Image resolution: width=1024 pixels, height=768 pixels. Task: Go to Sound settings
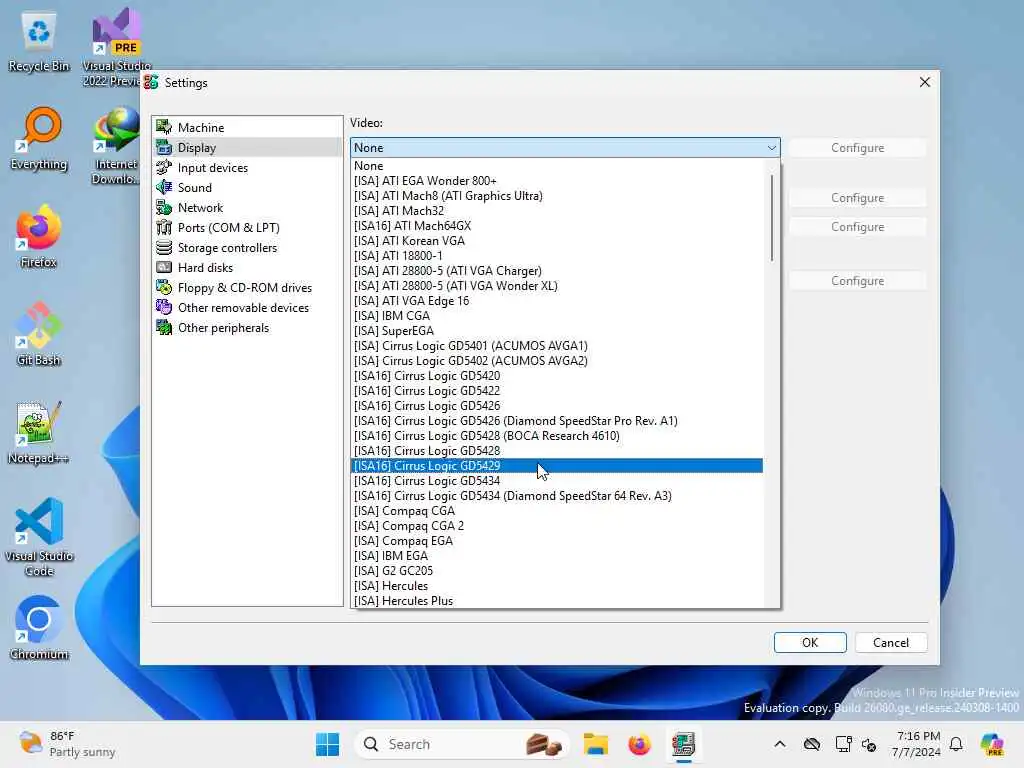tap(247, 187)
